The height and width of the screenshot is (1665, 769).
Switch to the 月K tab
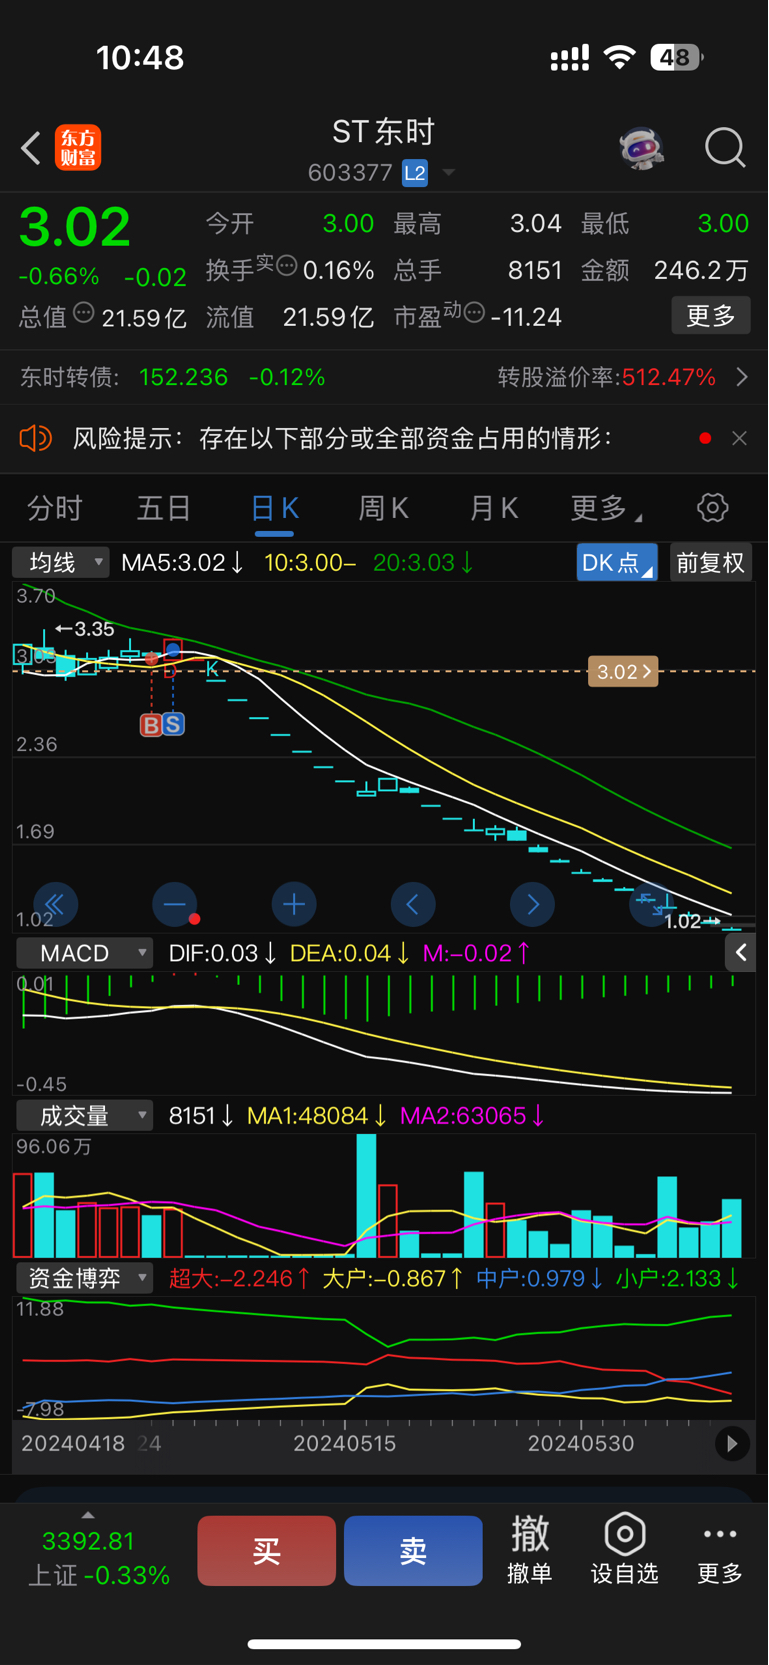point(494,508)
